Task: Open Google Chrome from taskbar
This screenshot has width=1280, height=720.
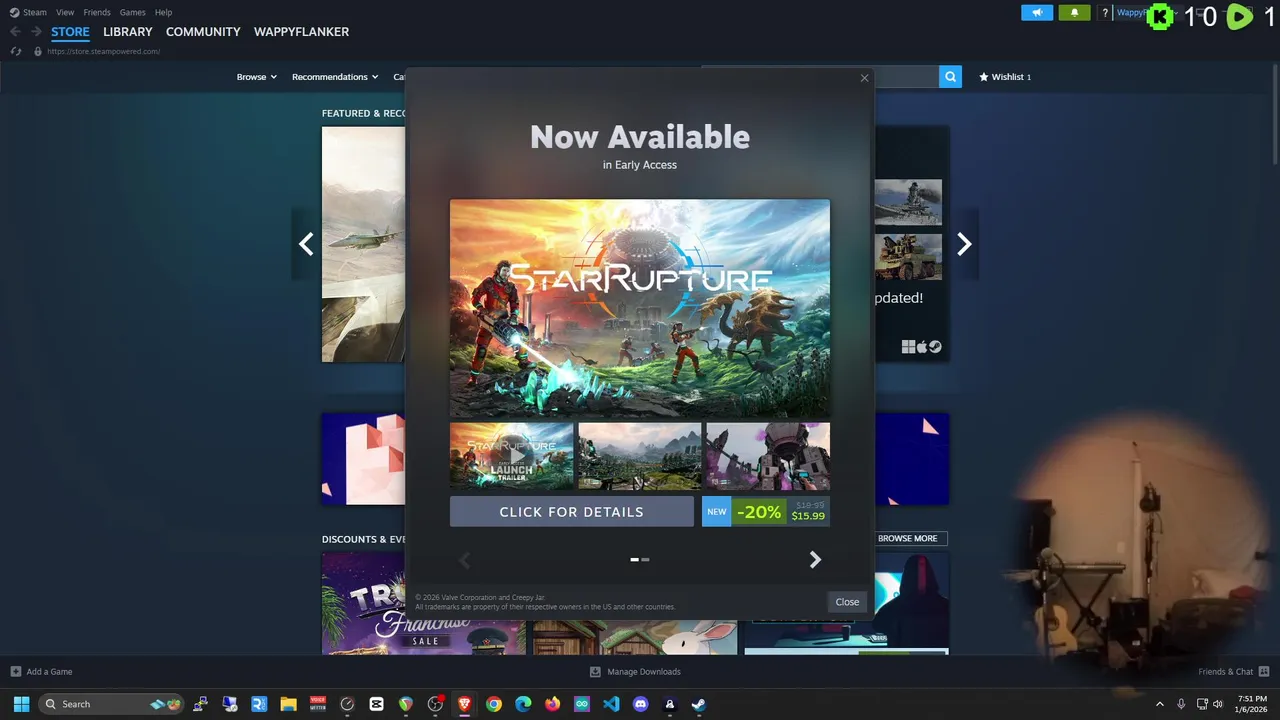Action: pyautogui.click(x=494, y=704)
